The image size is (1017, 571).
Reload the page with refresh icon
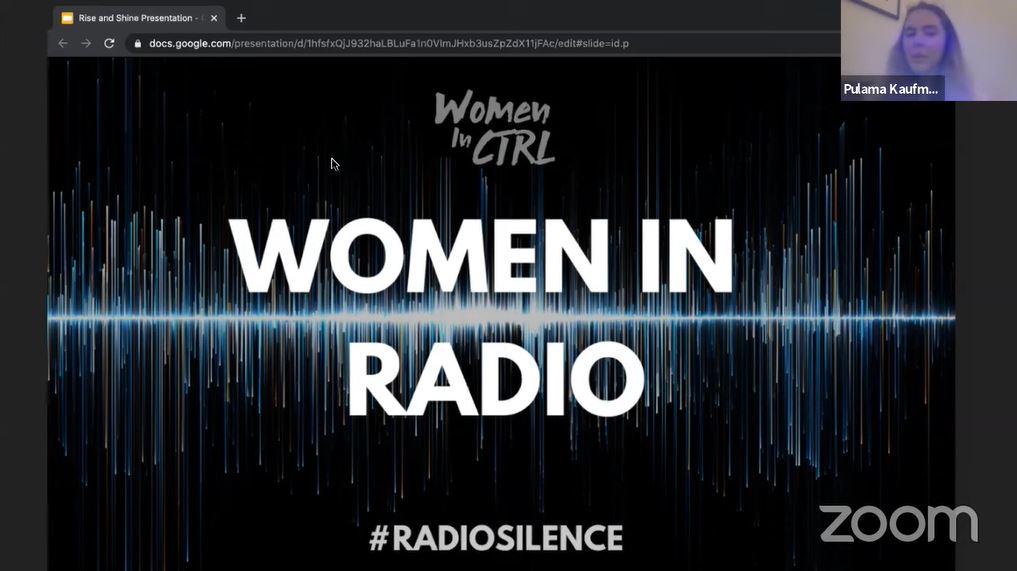109,43
